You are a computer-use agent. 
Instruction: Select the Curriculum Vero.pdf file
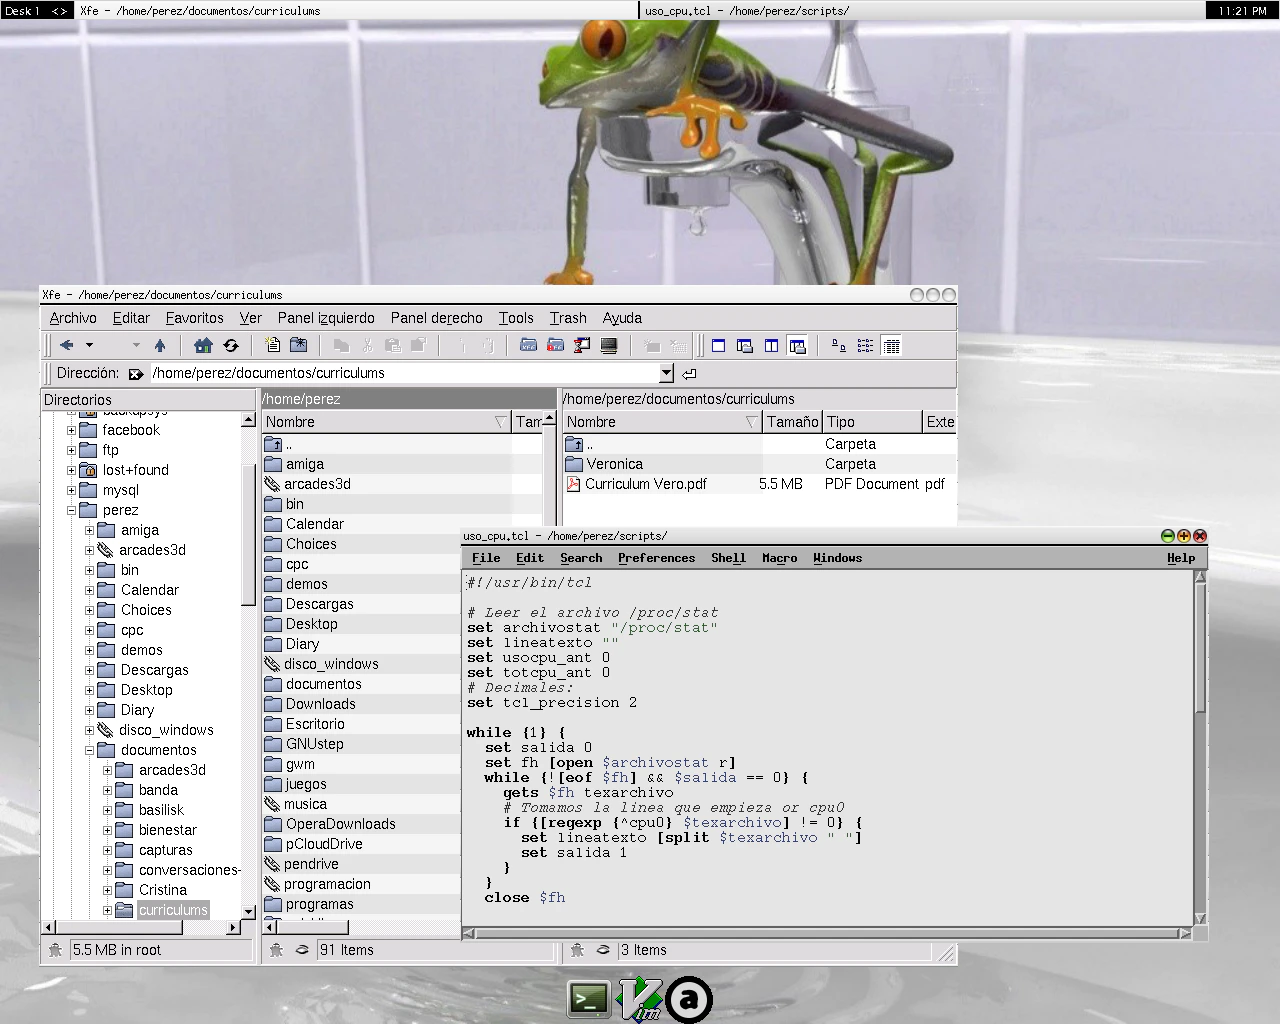pyautogui.click(x=645, y=484)
